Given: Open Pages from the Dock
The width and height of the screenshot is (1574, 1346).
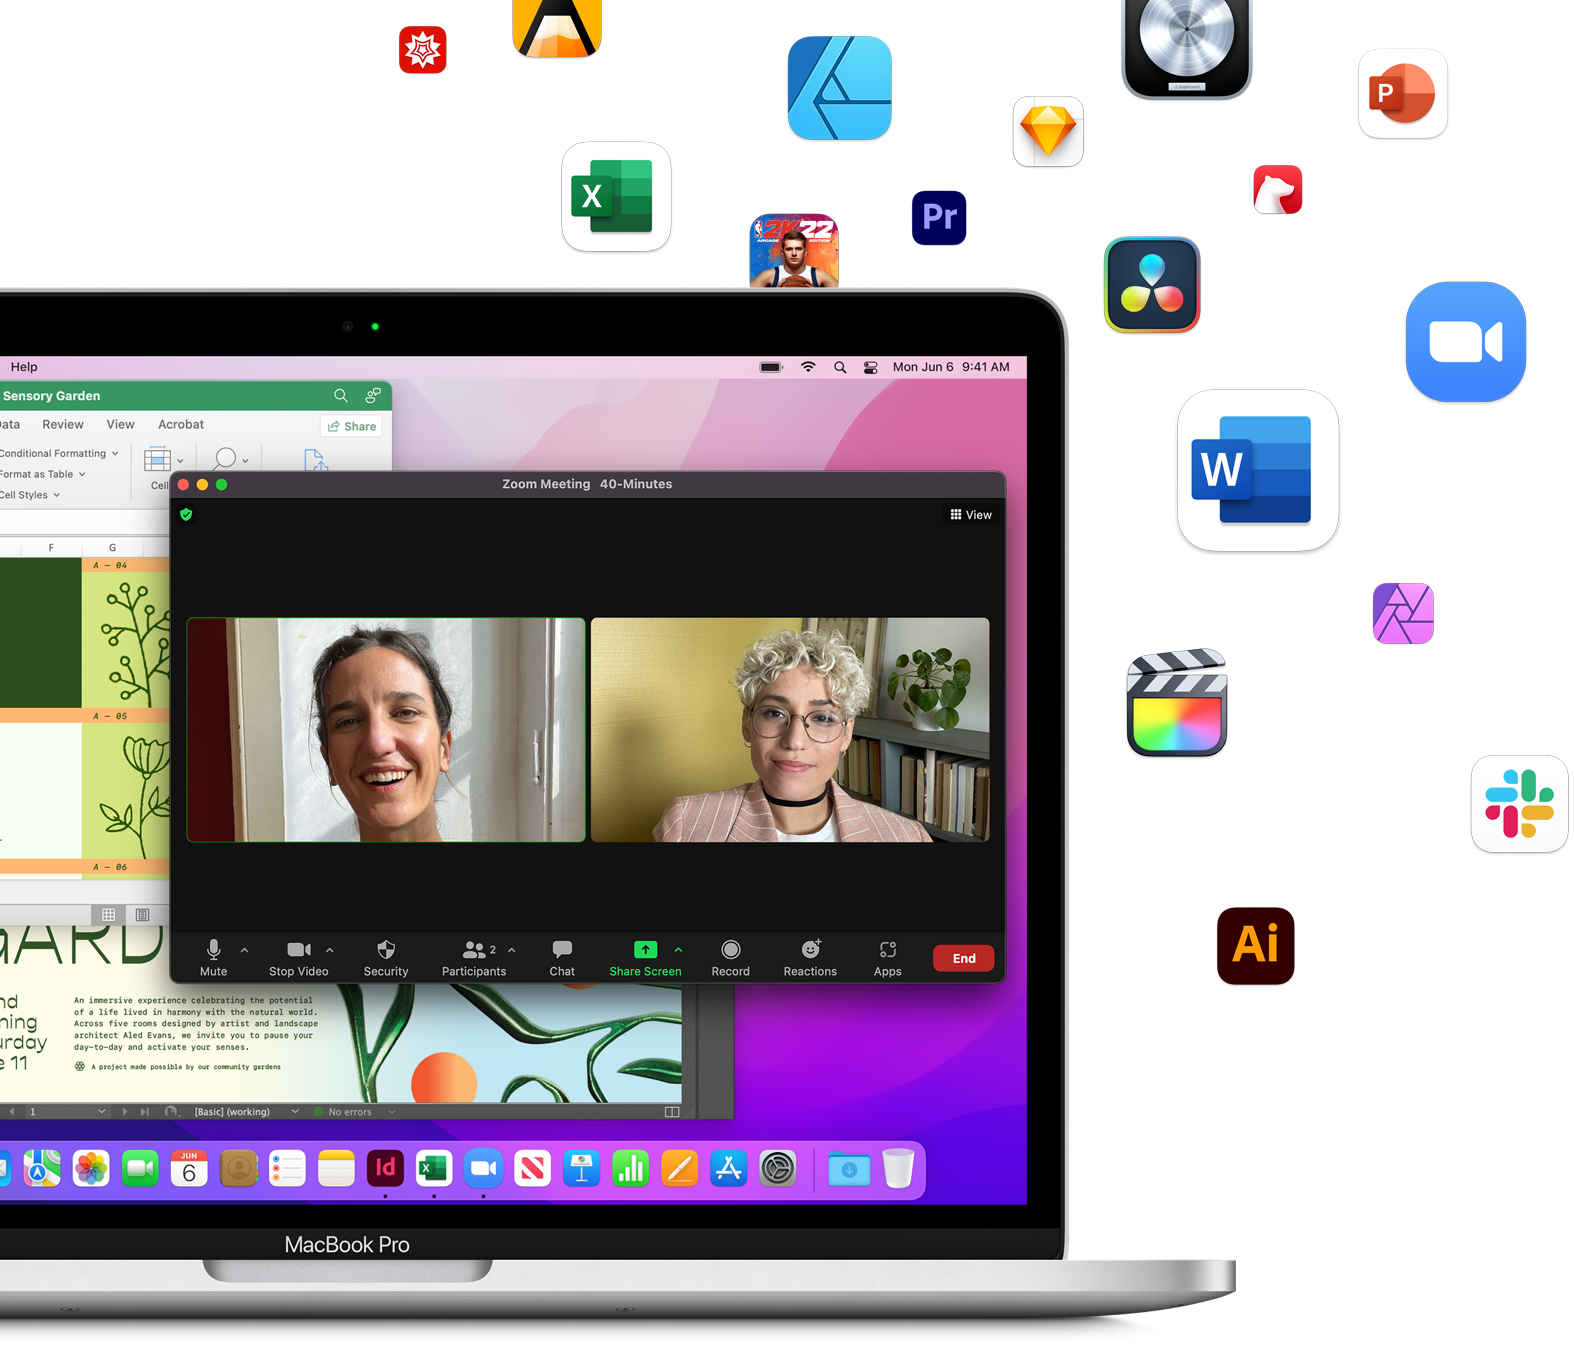Looking at the screenshot, I should point(679,1168).
